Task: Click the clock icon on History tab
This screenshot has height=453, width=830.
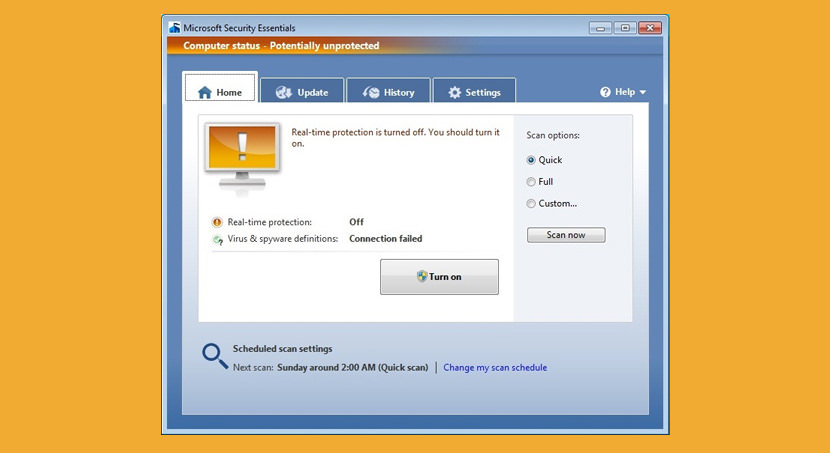Action: point(371,93)
